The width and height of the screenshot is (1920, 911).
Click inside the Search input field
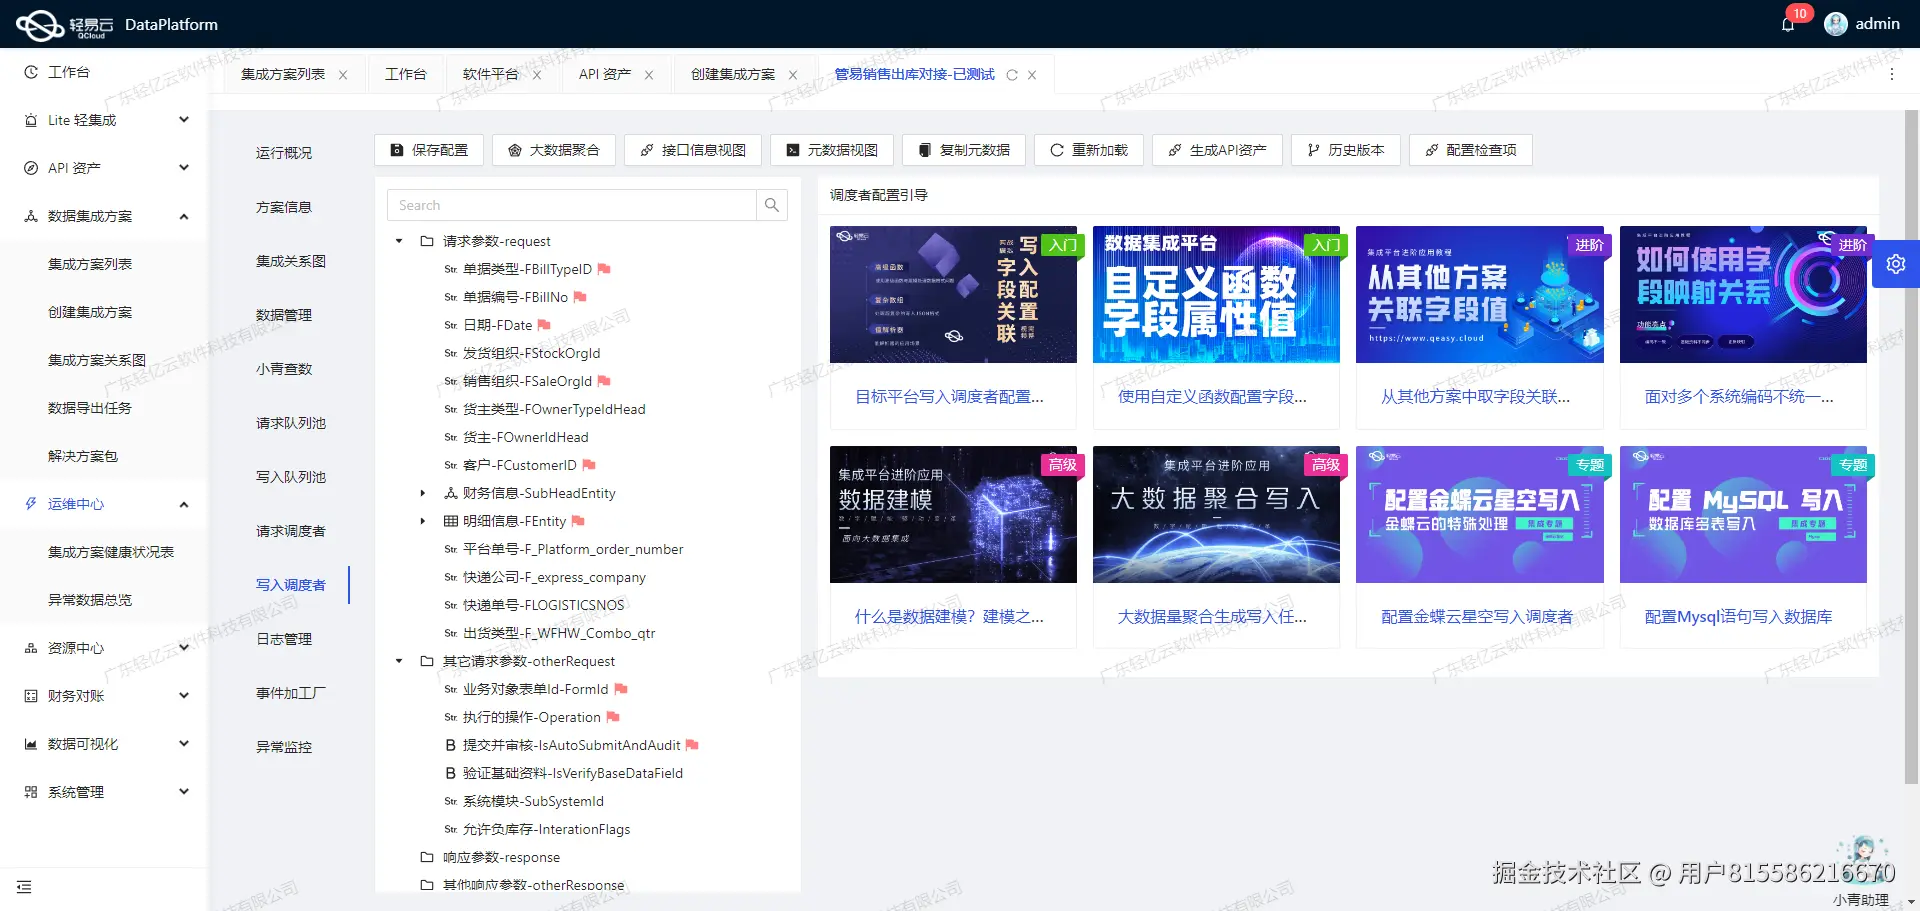[570, 205]
